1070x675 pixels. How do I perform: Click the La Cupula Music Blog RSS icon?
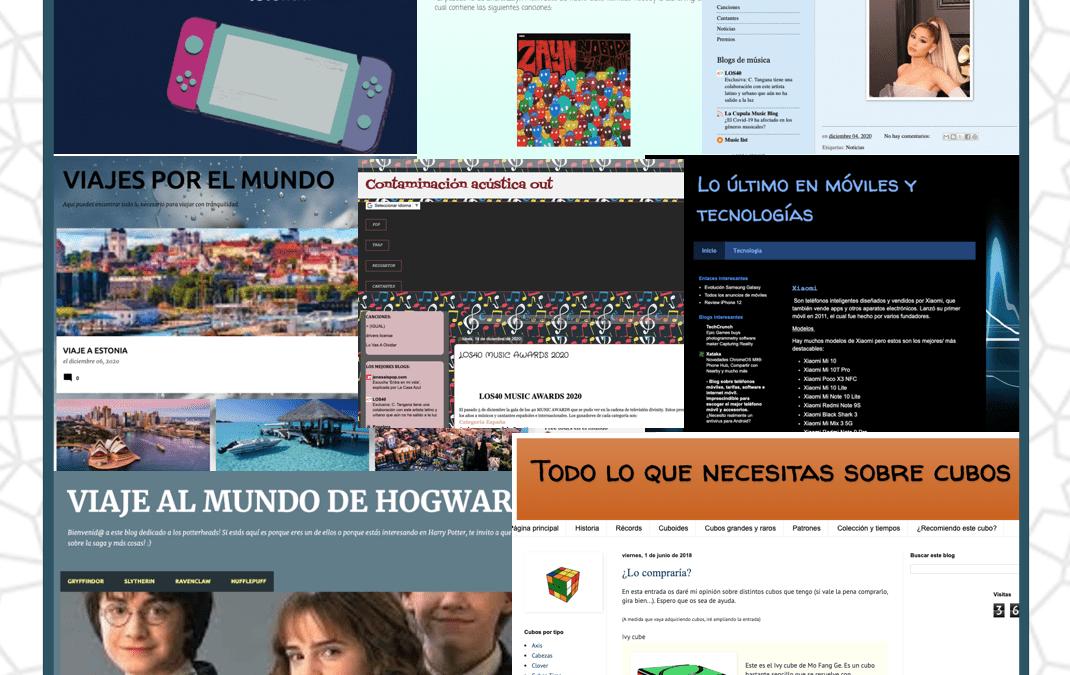click(719, 114)
